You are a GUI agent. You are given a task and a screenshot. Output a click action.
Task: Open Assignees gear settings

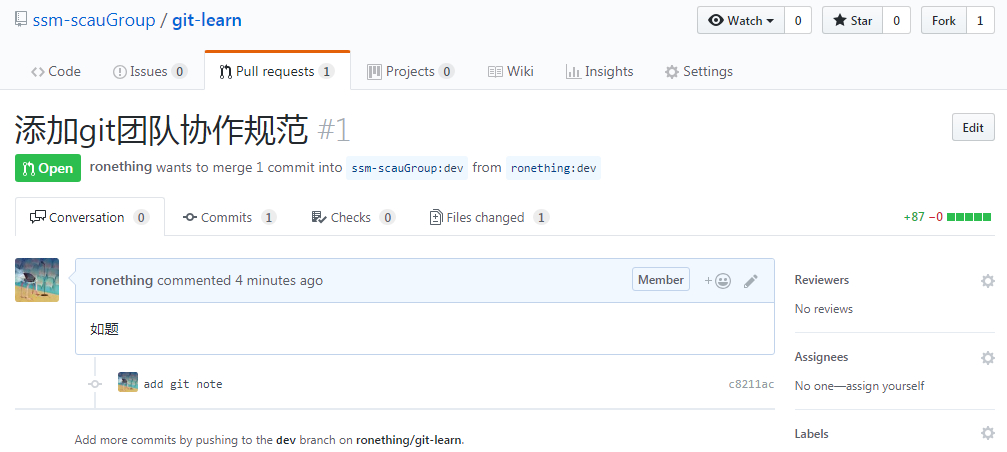pyautogui.click(x=988, y=358)
